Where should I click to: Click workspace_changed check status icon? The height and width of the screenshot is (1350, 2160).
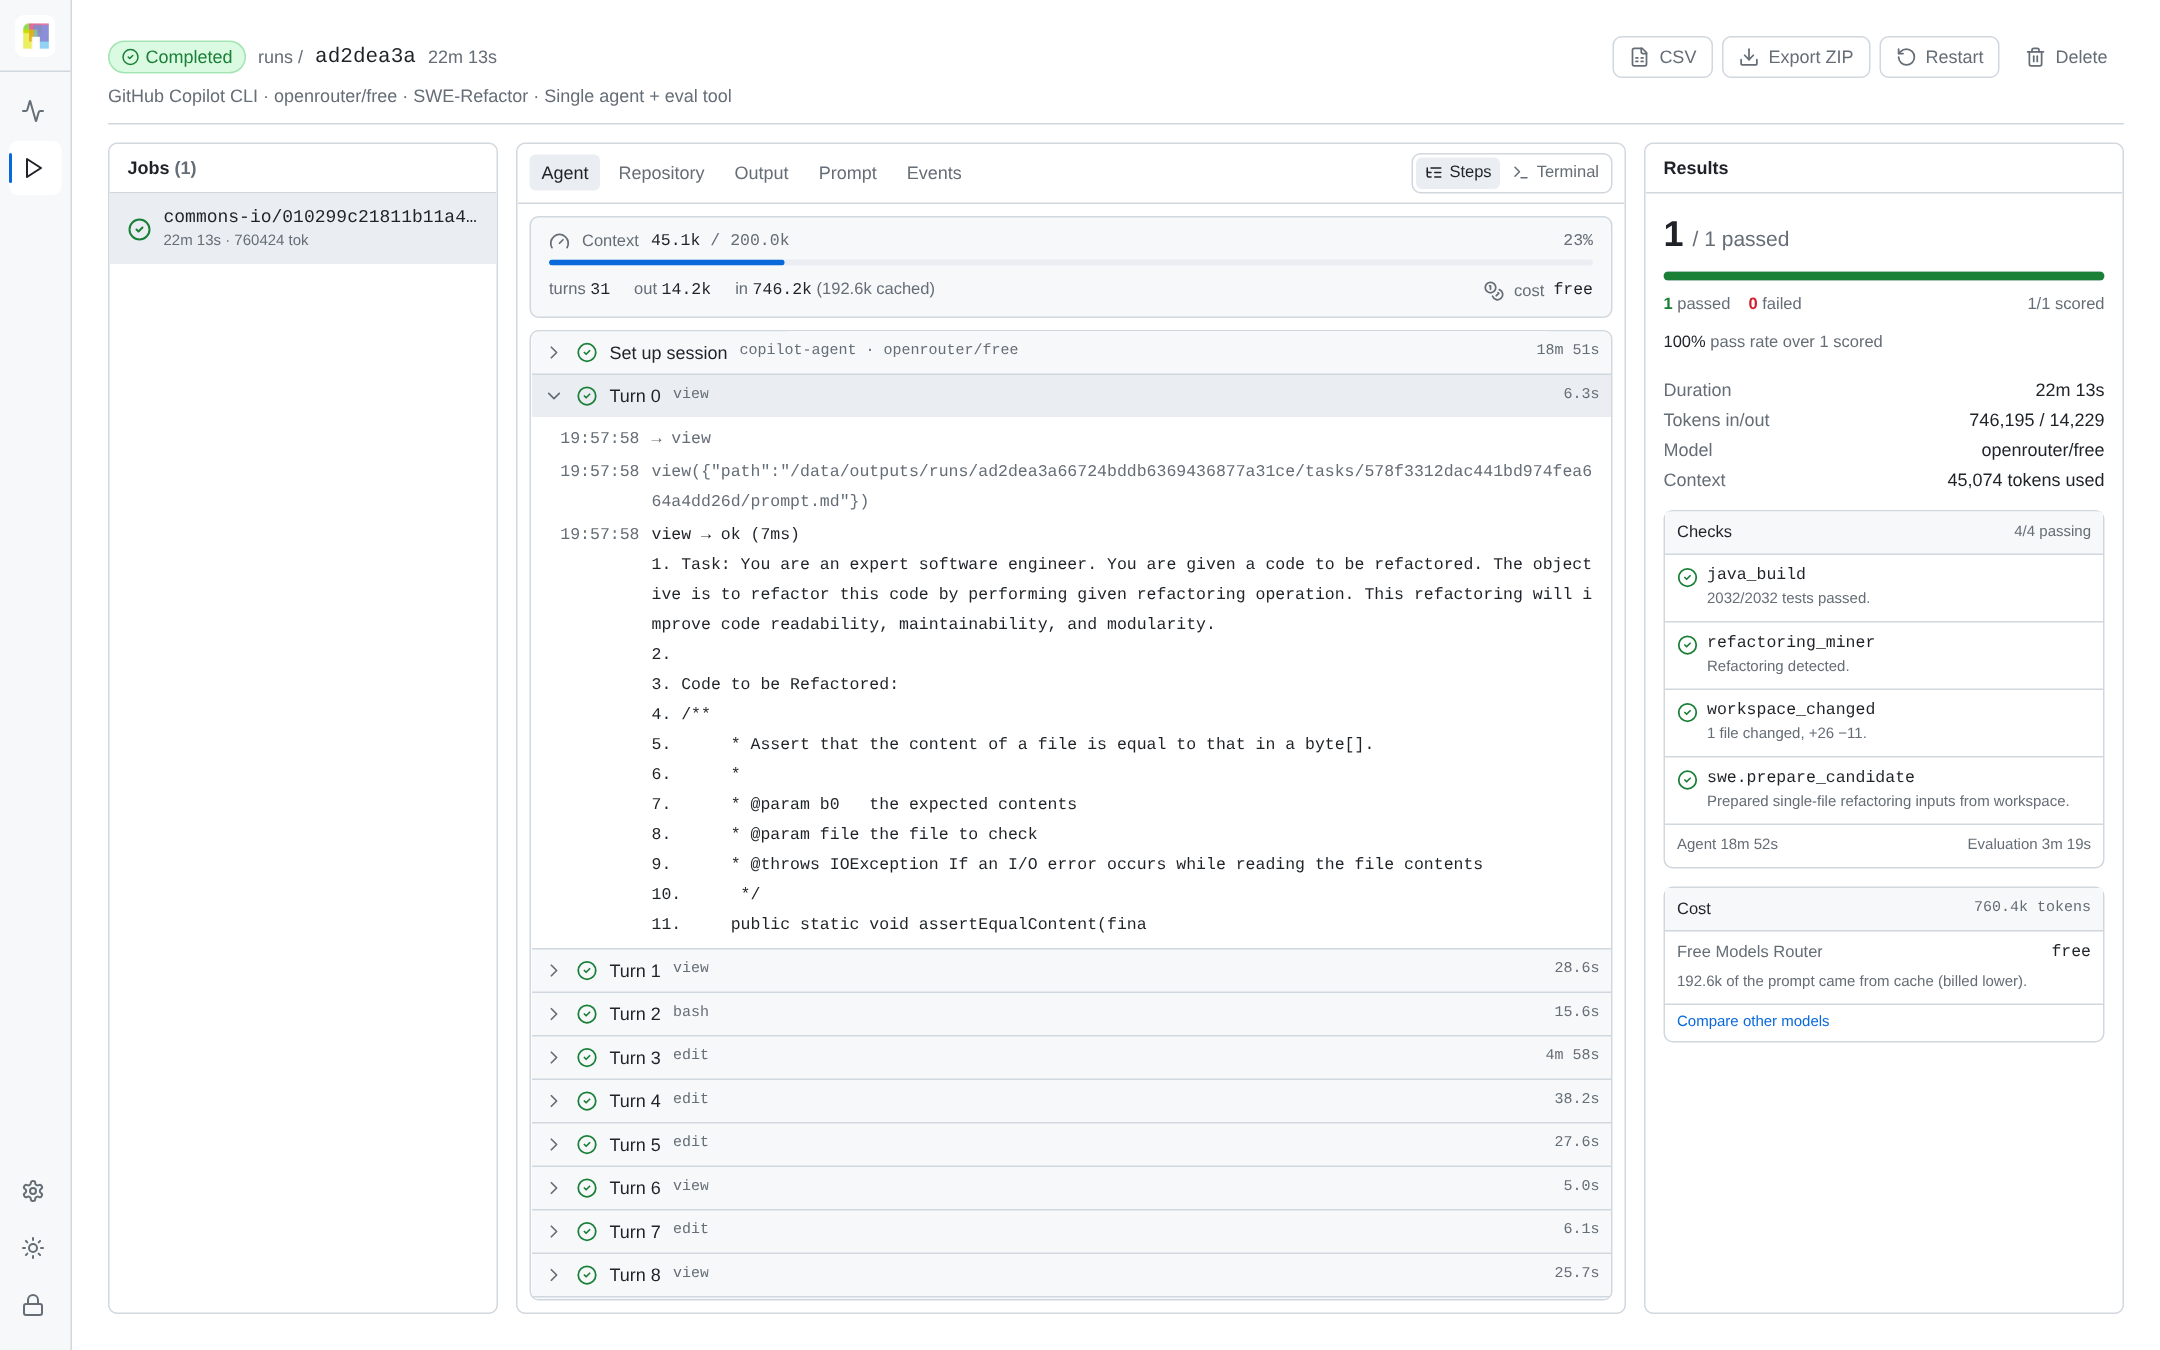(1687, 712)
